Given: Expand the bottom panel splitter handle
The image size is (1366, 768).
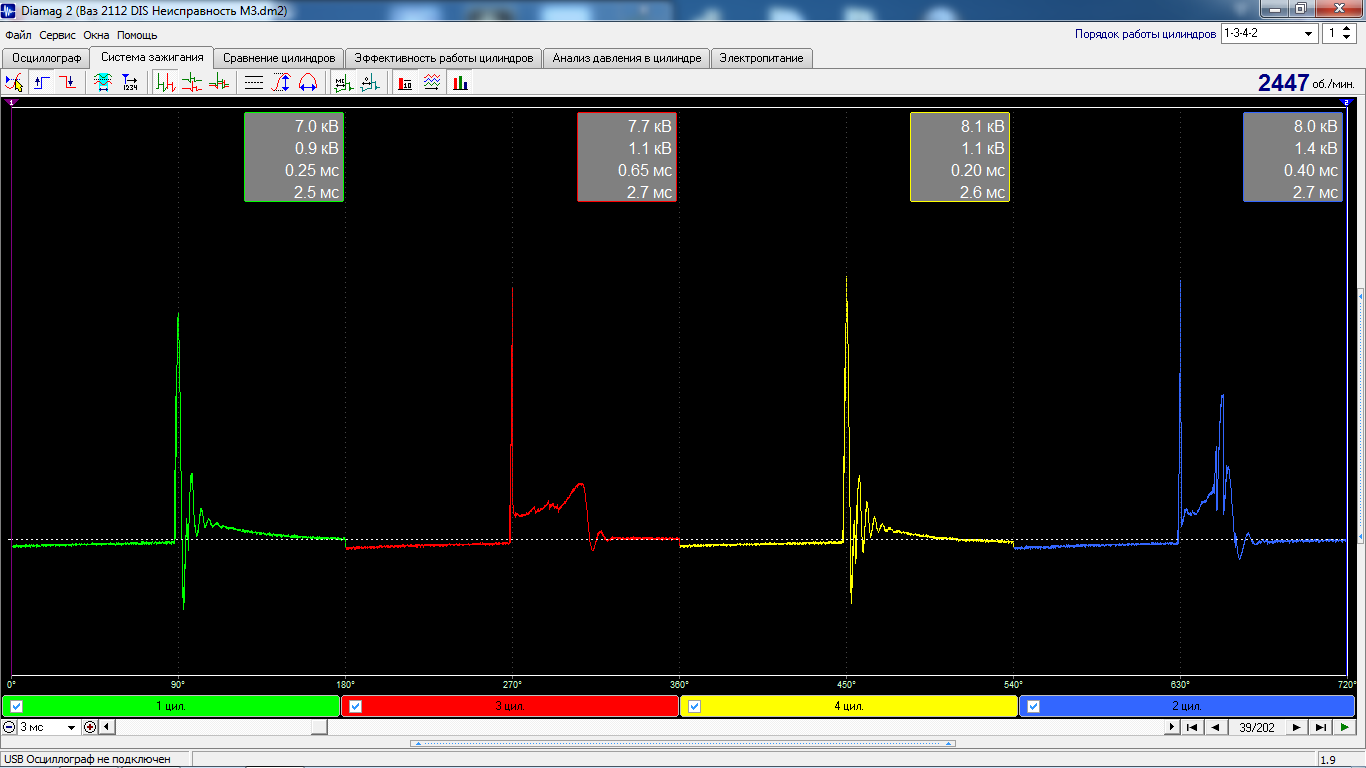Looking at the screenshot, I should (683, 743).
